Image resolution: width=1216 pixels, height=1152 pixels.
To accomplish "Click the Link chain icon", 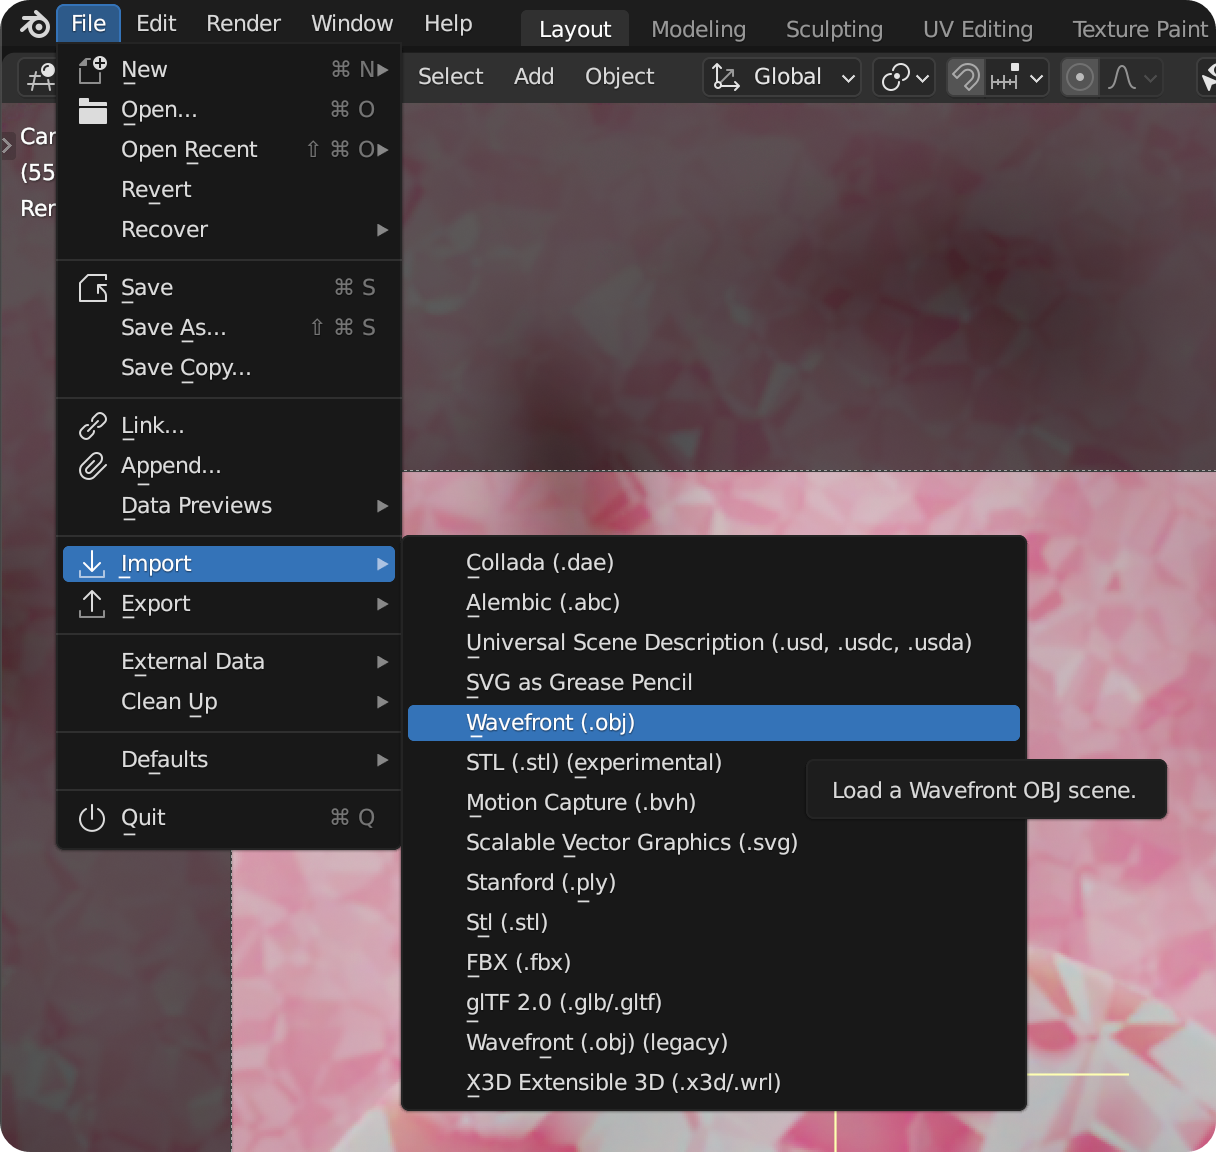I will (x=92, y=426).
